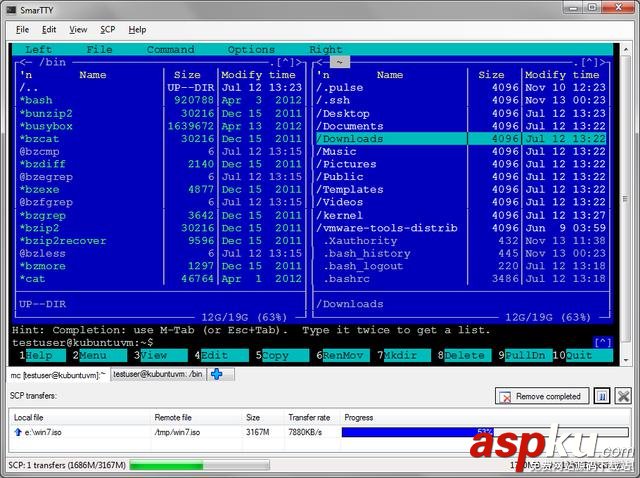The width and height of the screenshot is (640, 478).
Task: Click the 6 RenMov function key button
Action: pos(343,356)
